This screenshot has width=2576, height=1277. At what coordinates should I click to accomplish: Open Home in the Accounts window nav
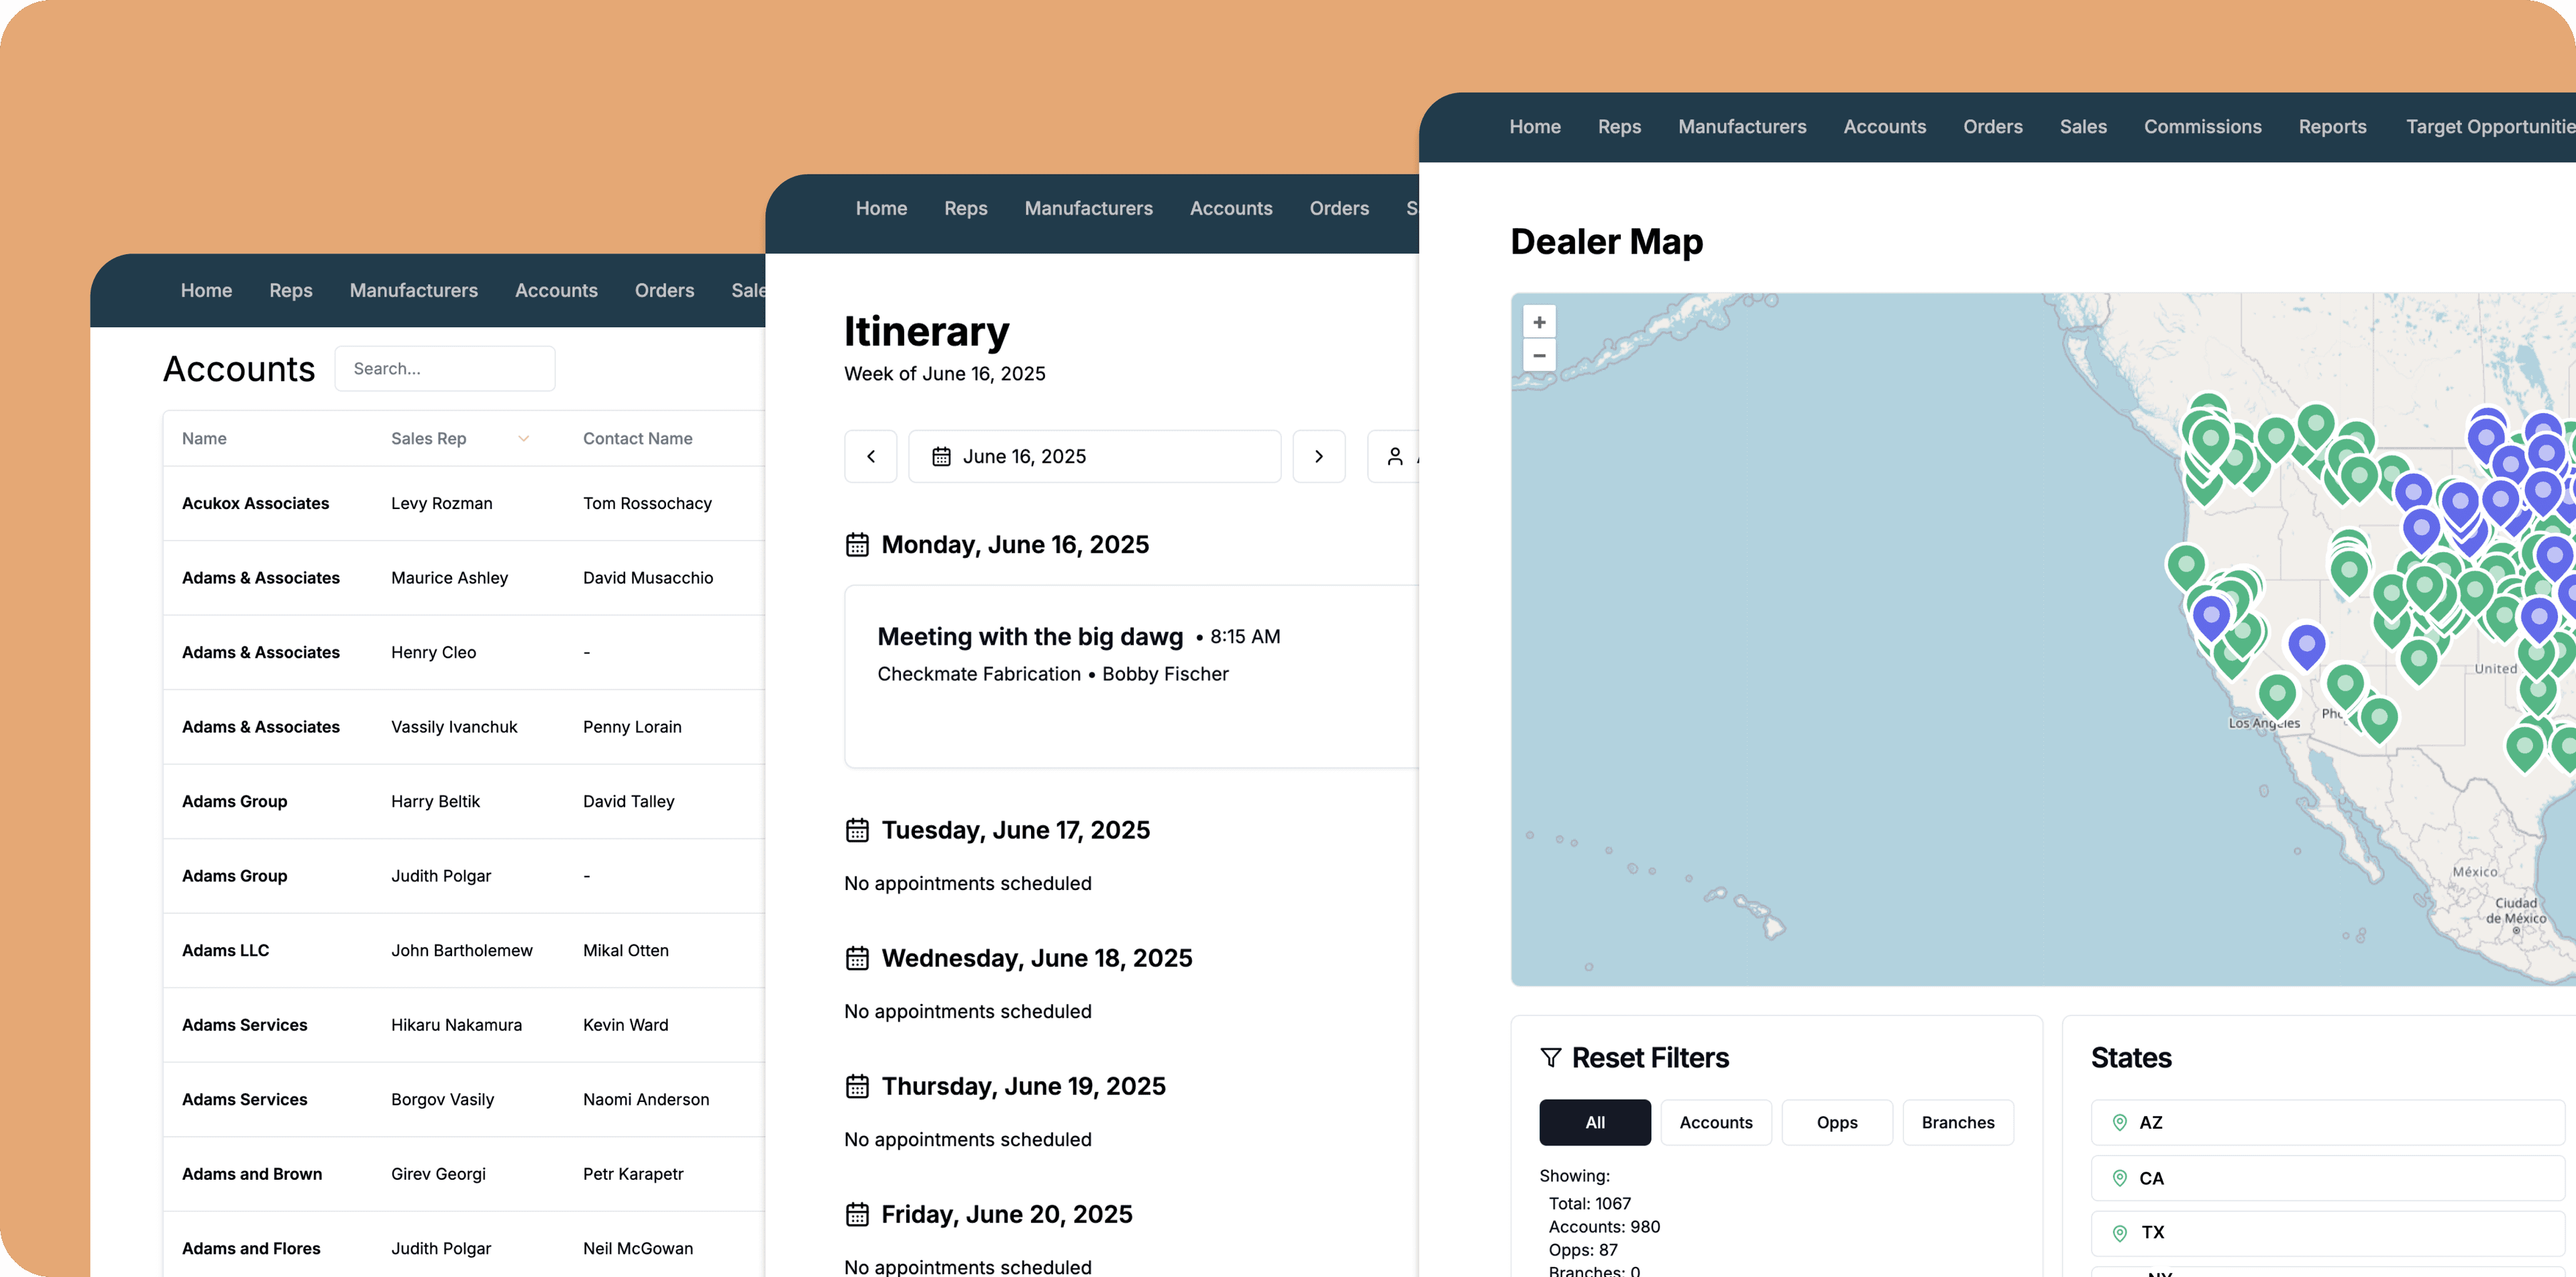(x=206, y=290)
